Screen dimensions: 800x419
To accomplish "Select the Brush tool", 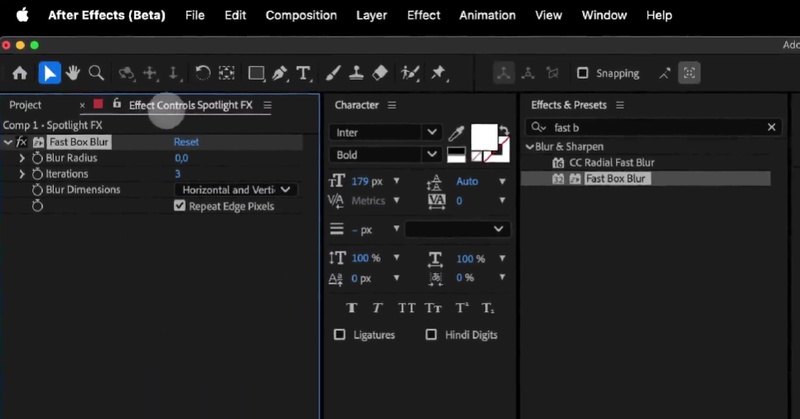I will pos(333,73).
